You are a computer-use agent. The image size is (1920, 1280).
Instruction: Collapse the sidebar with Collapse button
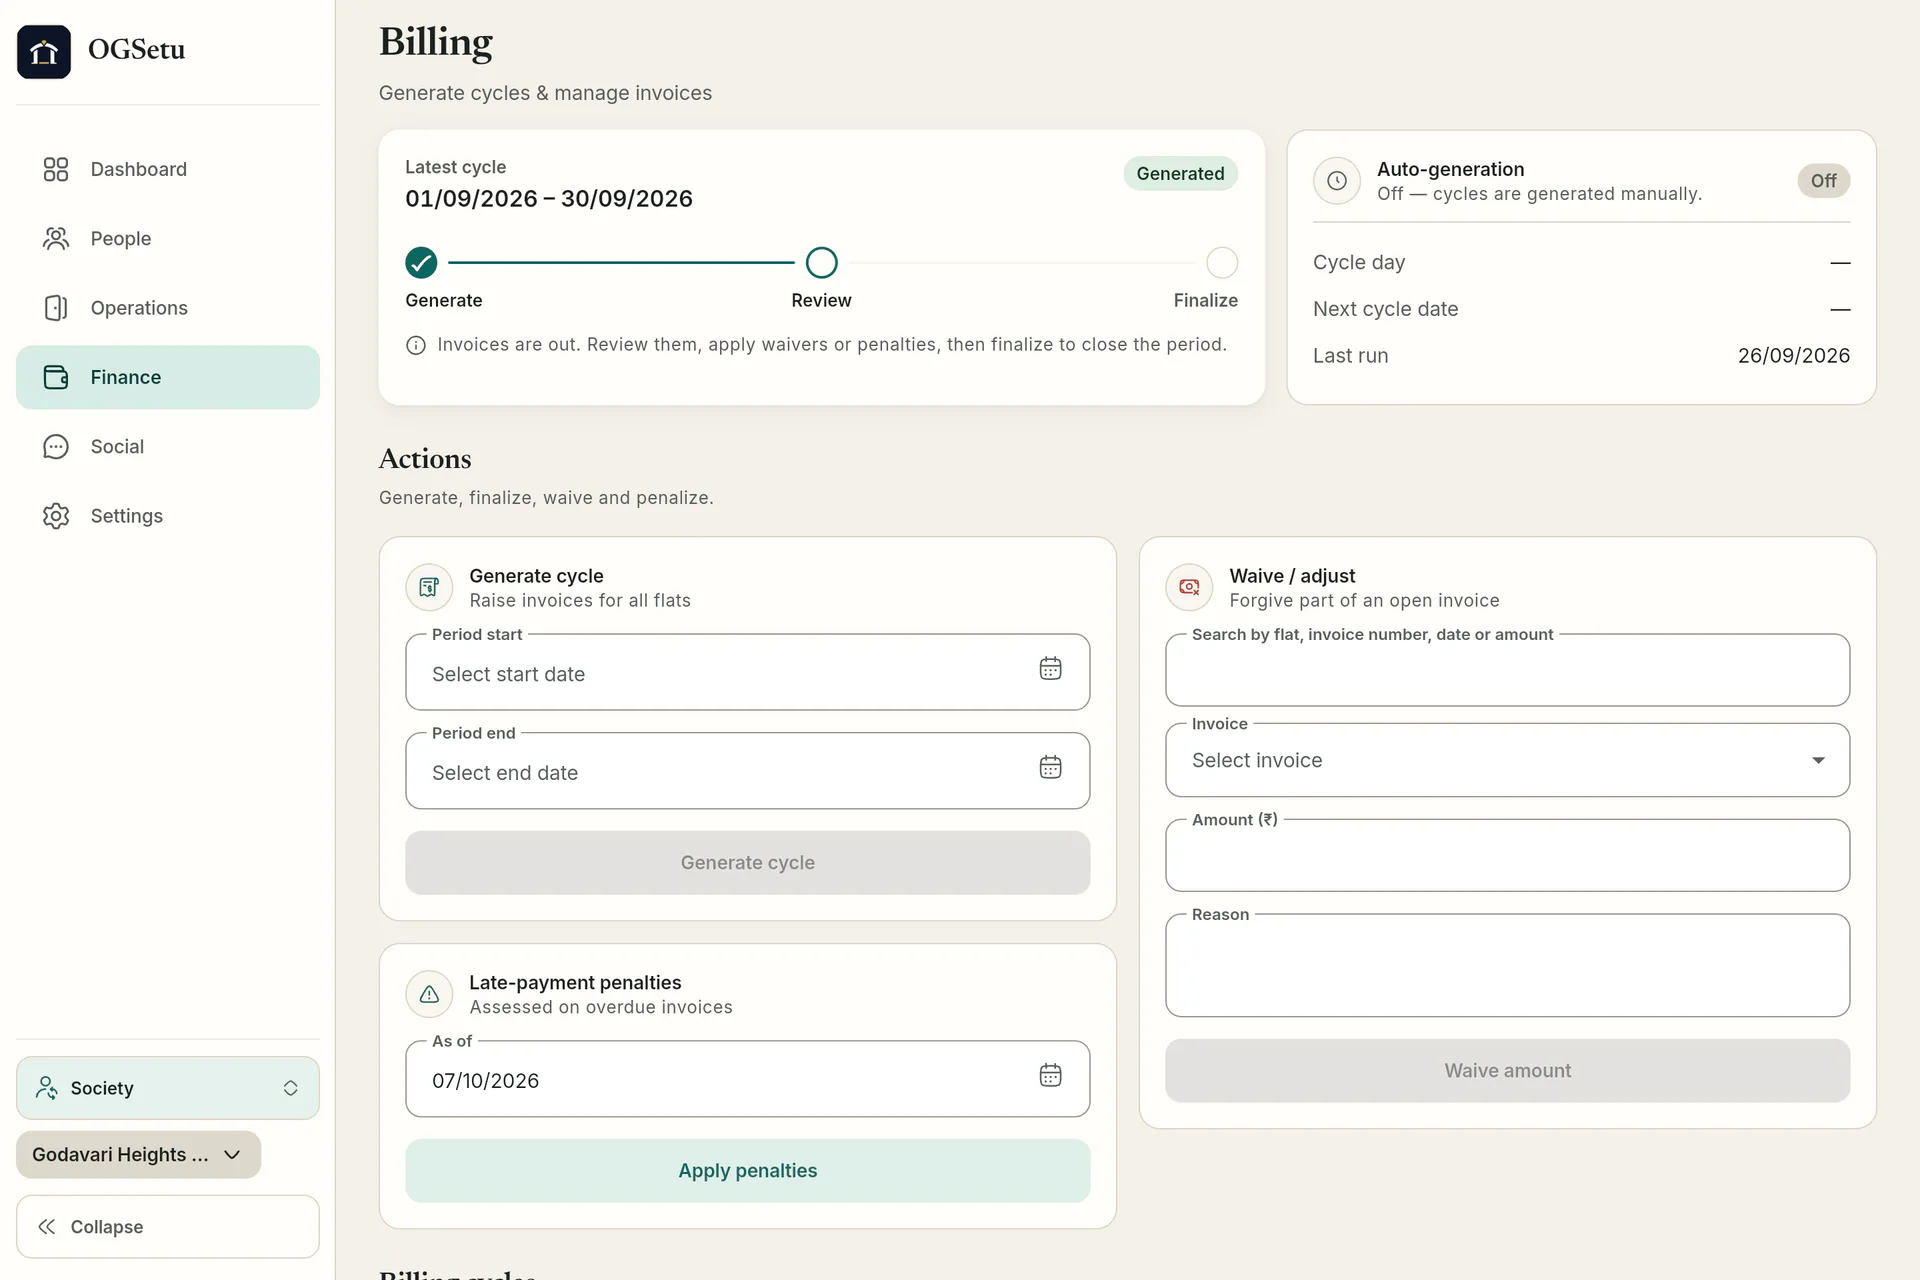(x=168, y=1227)
